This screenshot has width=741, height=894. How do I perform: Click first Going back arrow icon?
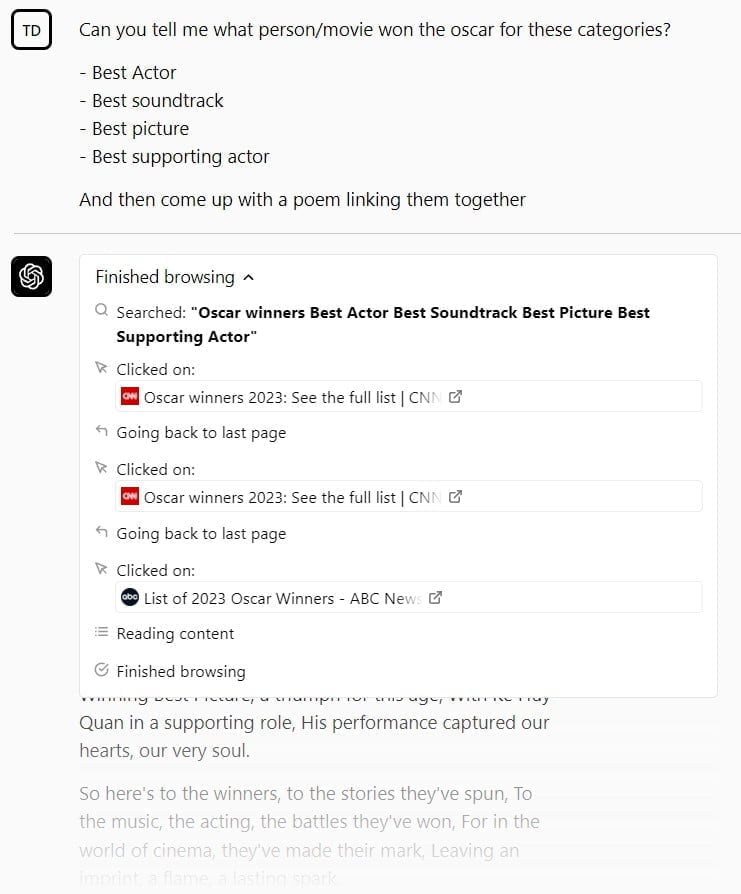pos(101,432)
